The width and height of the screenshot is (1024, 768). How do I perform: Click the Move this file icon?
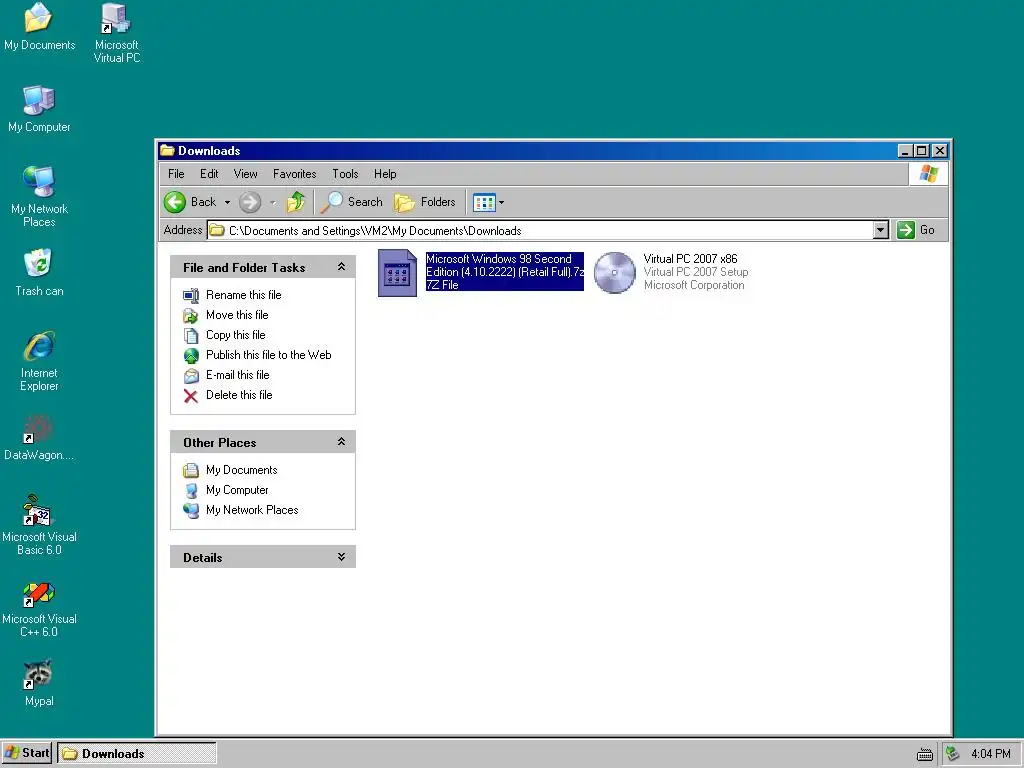(x=191, y=316)
